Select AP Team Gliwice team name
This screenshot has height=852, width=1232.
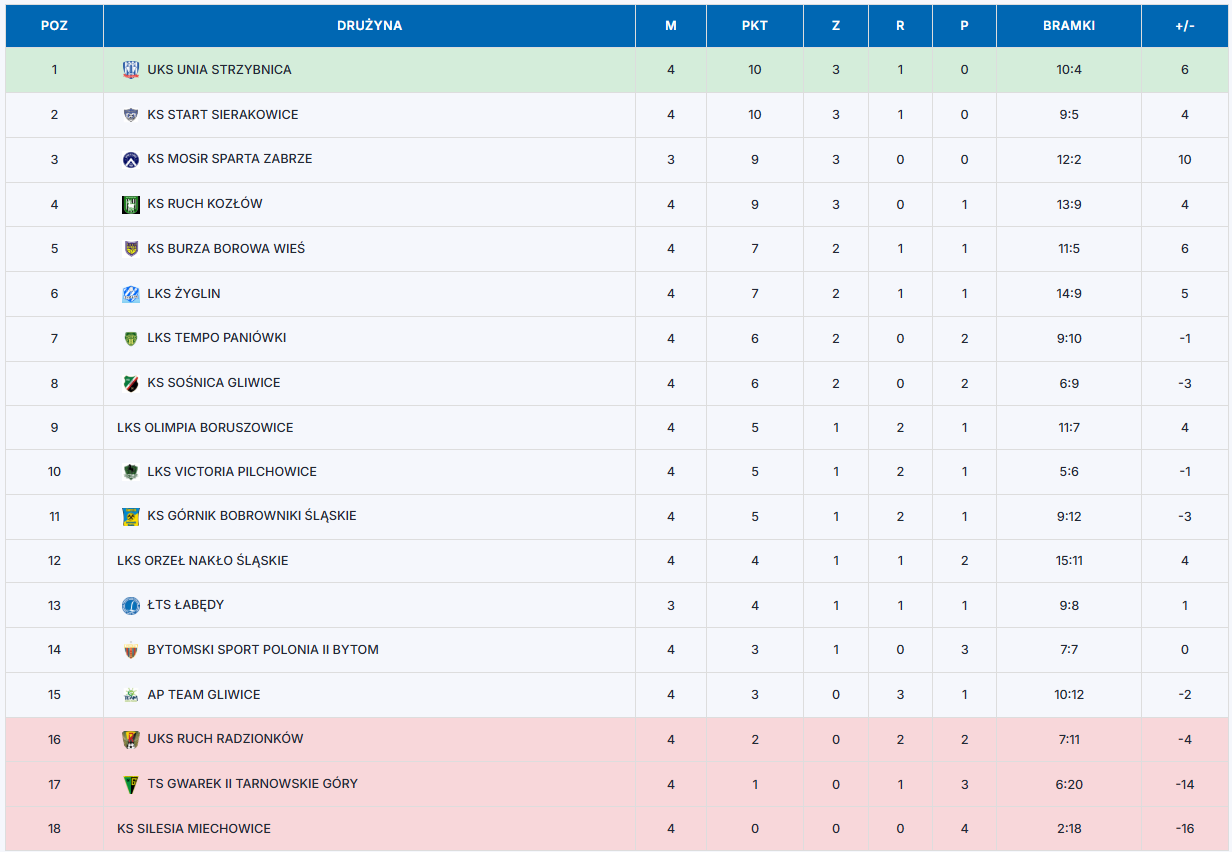tap(204, 695)
